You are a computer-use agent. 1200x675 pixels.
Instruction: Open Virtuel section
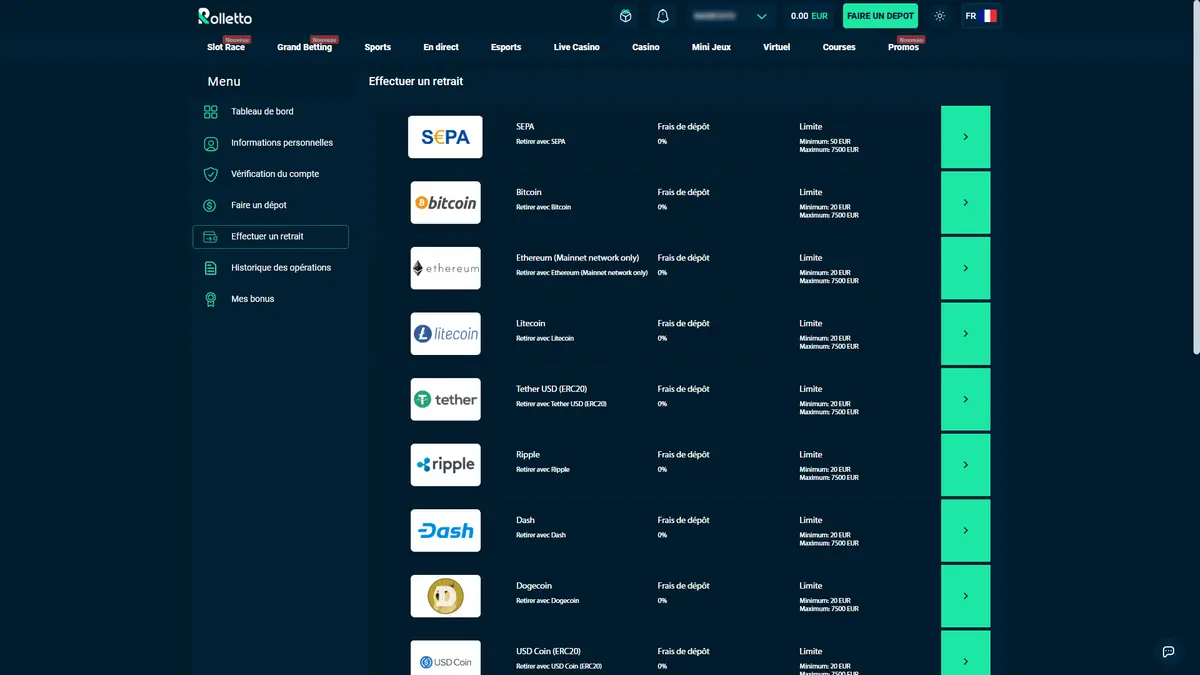pyautogui.click(x=776, y=47)
